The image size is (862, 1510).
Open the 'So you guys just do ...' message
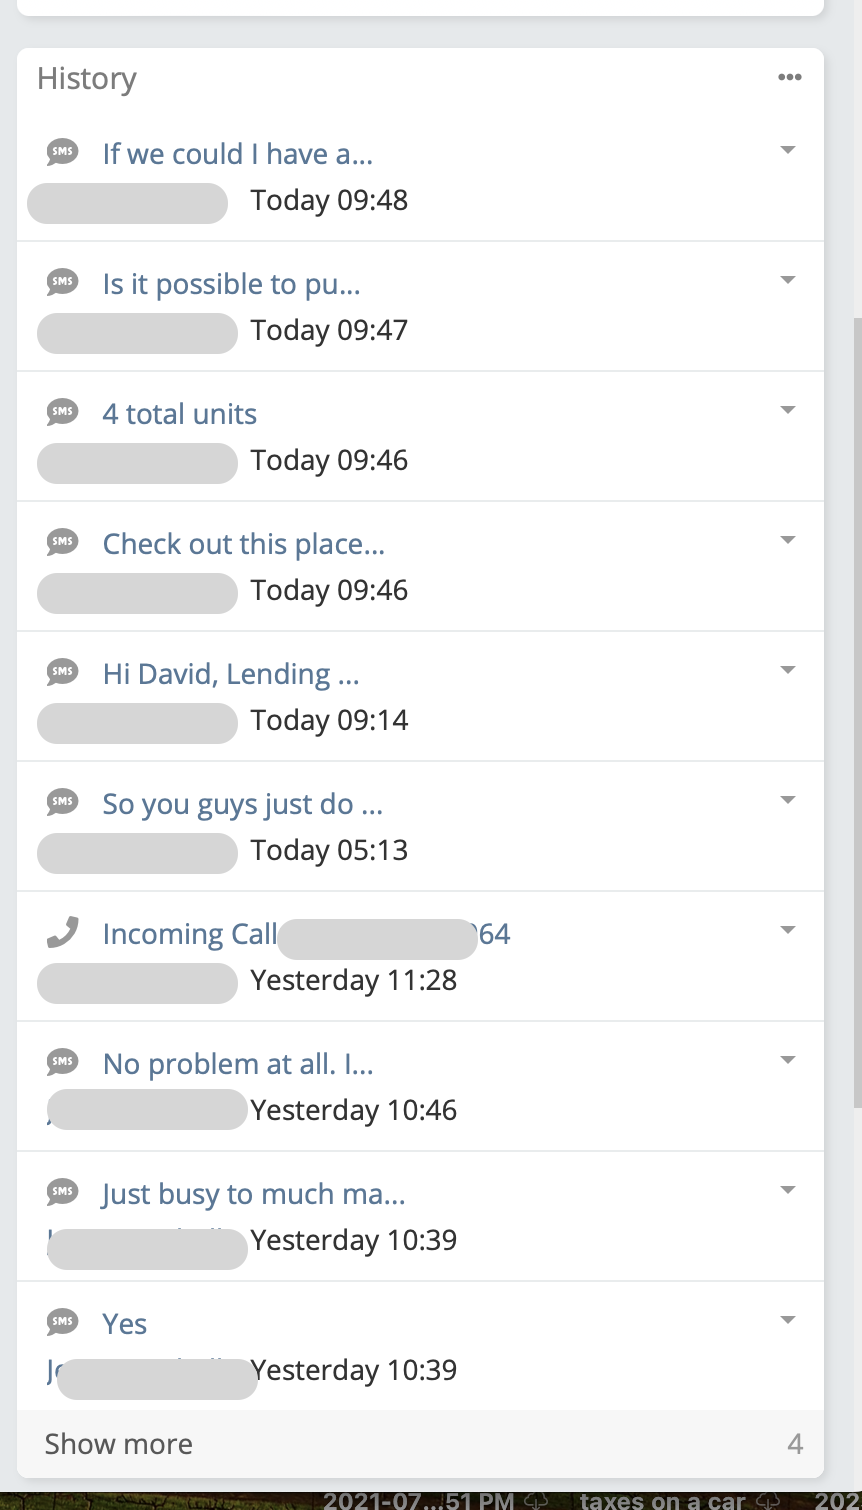242,804
